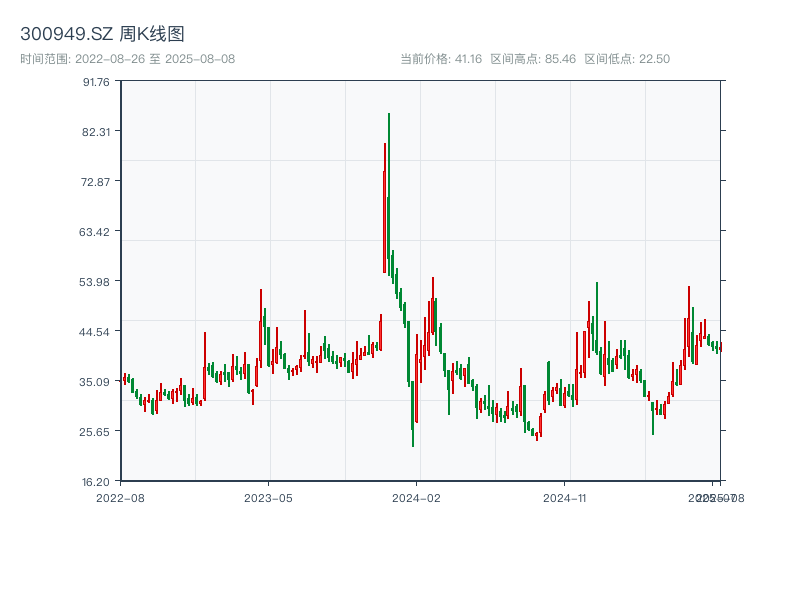Viewport: 800px width, 600px height.
Task: Select the 时间范围 2022-08-26 至 2025-08-08 text
Action: click(x=128, y=59)
